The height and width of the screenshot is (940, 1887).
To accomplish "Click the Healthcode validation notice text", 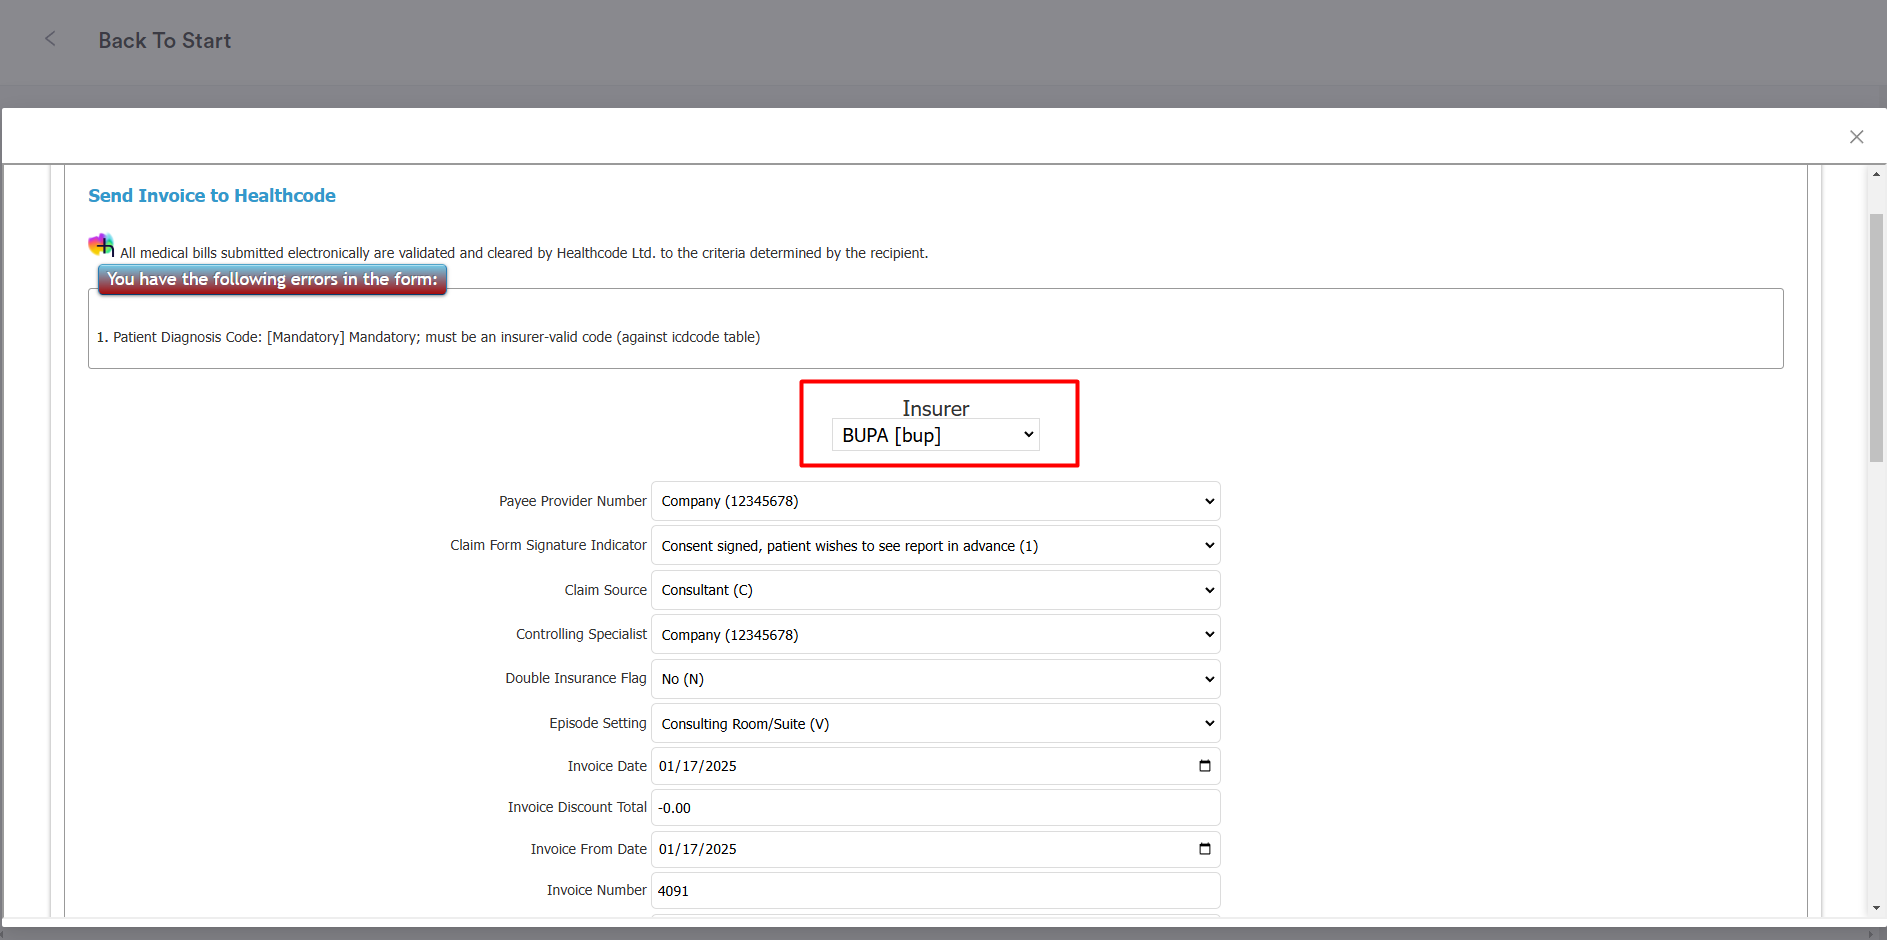I will click(x=524, y=253).
